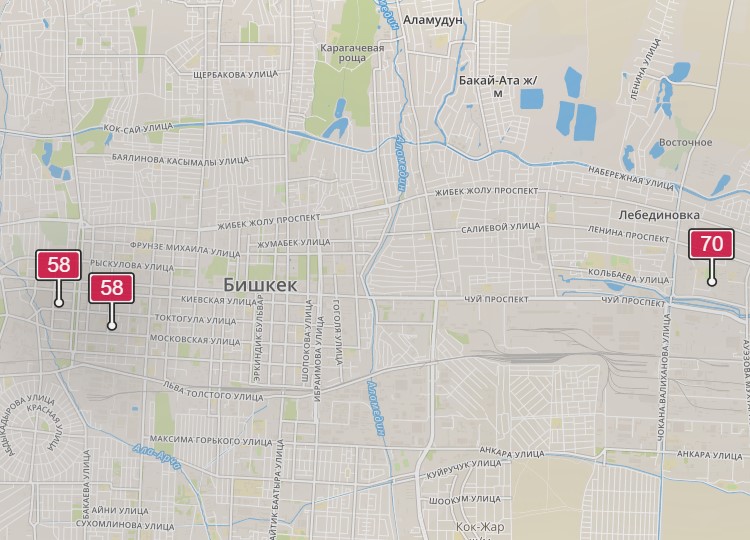Click the Льва Толстого улица label
The image size is (750, 540).
[213, 391]
